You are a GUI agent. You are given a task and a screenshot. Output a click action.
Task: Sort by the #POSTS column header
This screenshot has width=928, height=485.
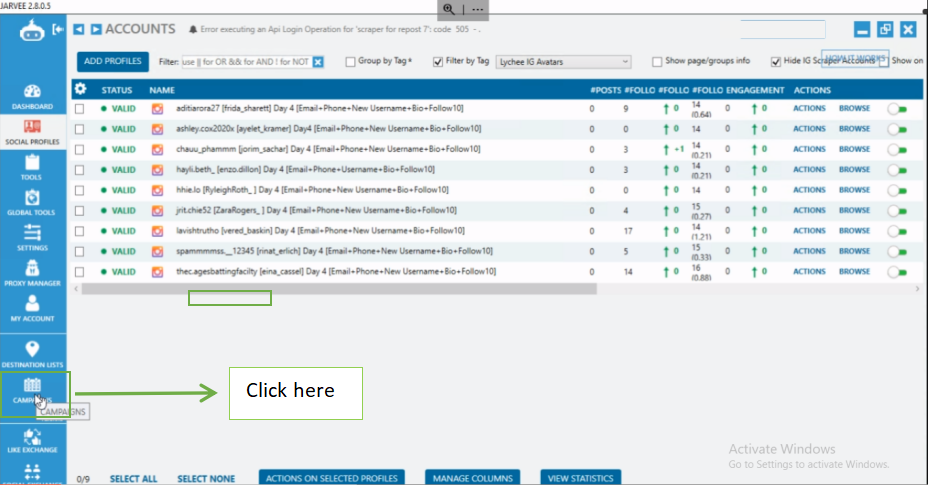(605, 90)
